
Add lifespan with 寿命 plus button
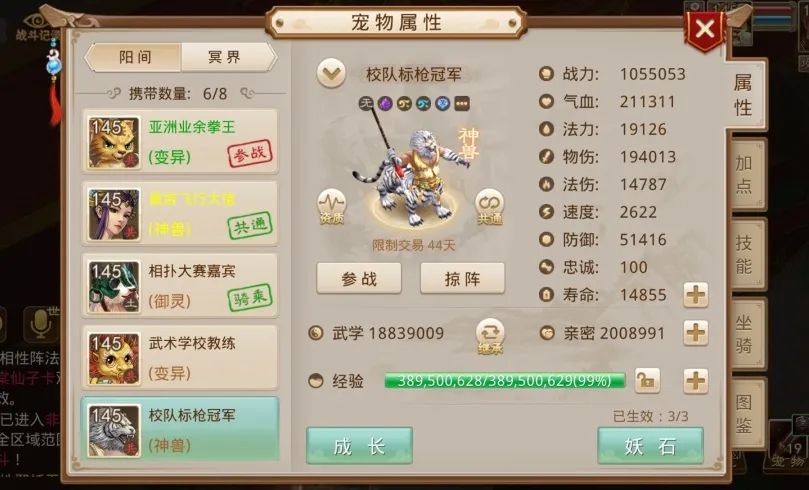[x=695, y=295]
